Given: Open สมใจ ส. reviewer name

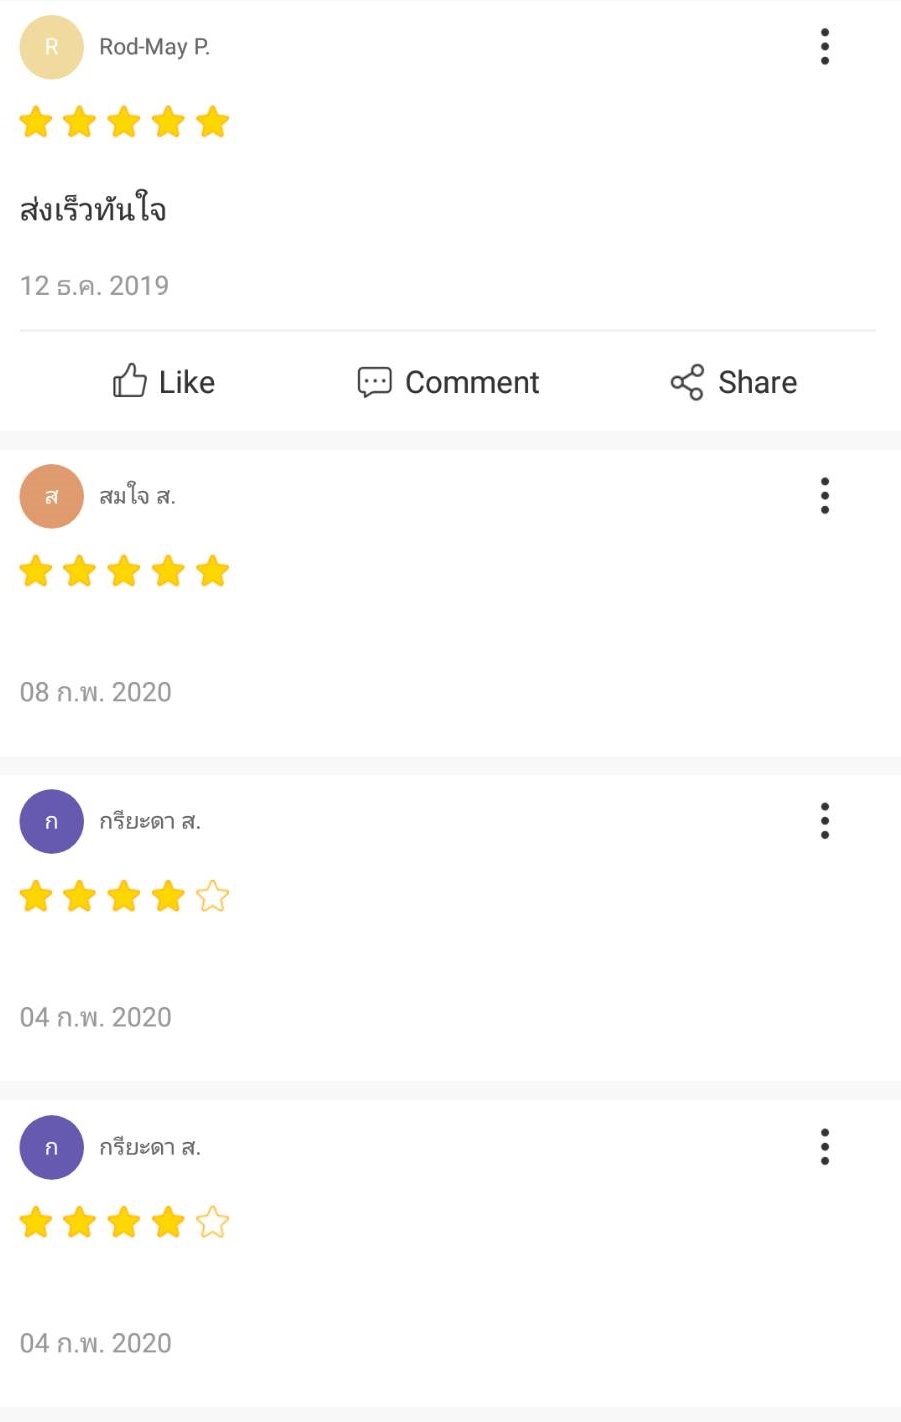Looking at the screenshot, I should (137, 496).
